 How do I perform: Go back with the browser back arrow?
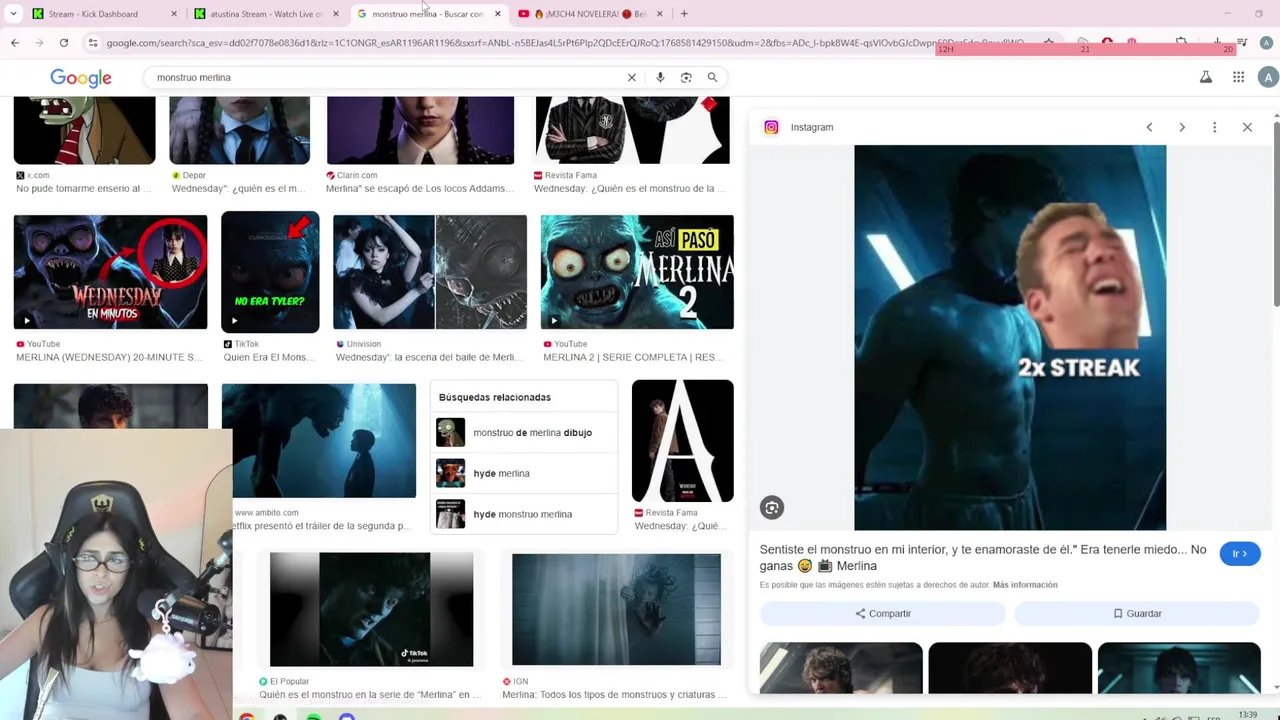tap(15, 43)
